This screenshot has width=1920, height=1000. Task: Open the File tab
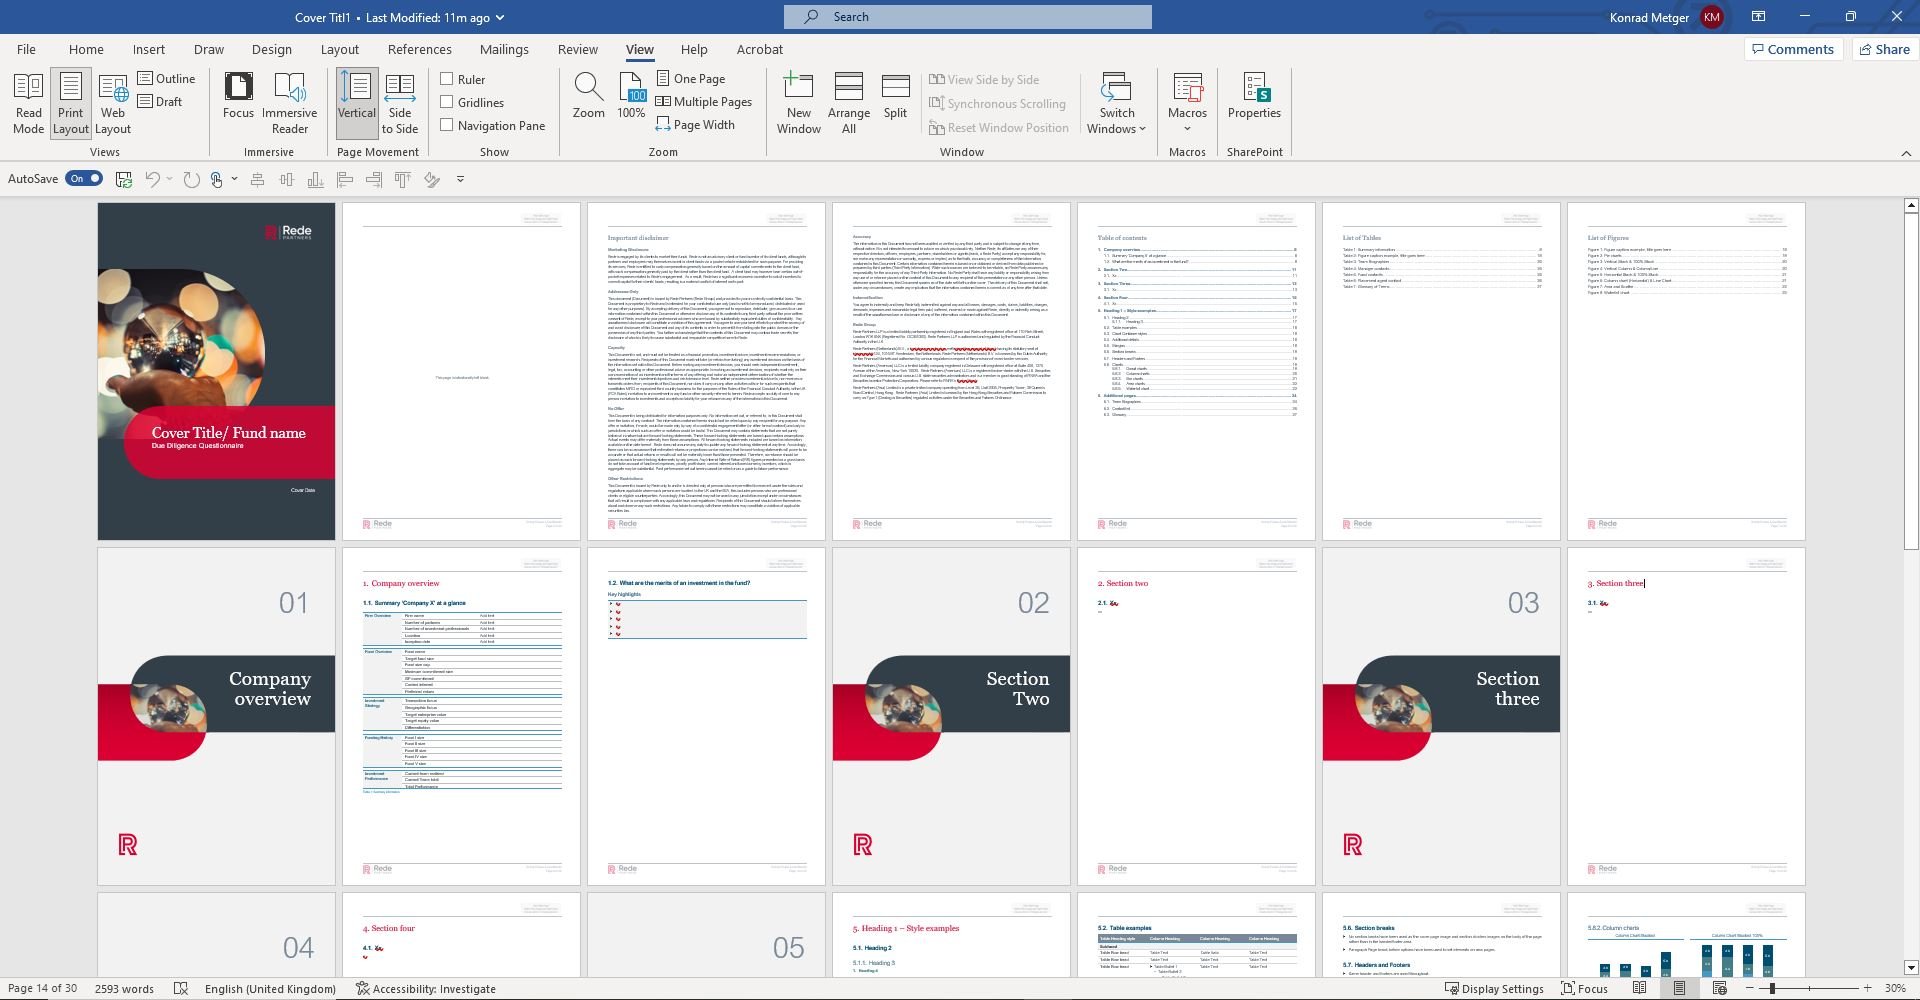tap(26, 49)
